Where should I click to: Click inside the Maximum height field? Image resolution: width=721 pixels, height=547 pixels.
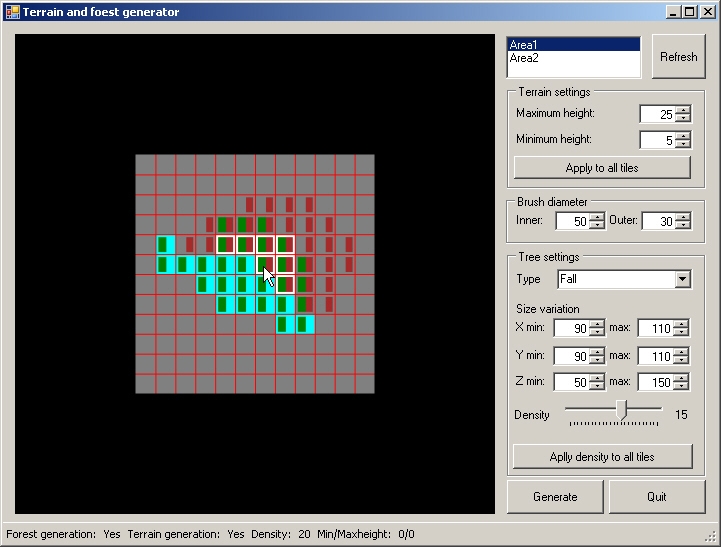(657, 114)
